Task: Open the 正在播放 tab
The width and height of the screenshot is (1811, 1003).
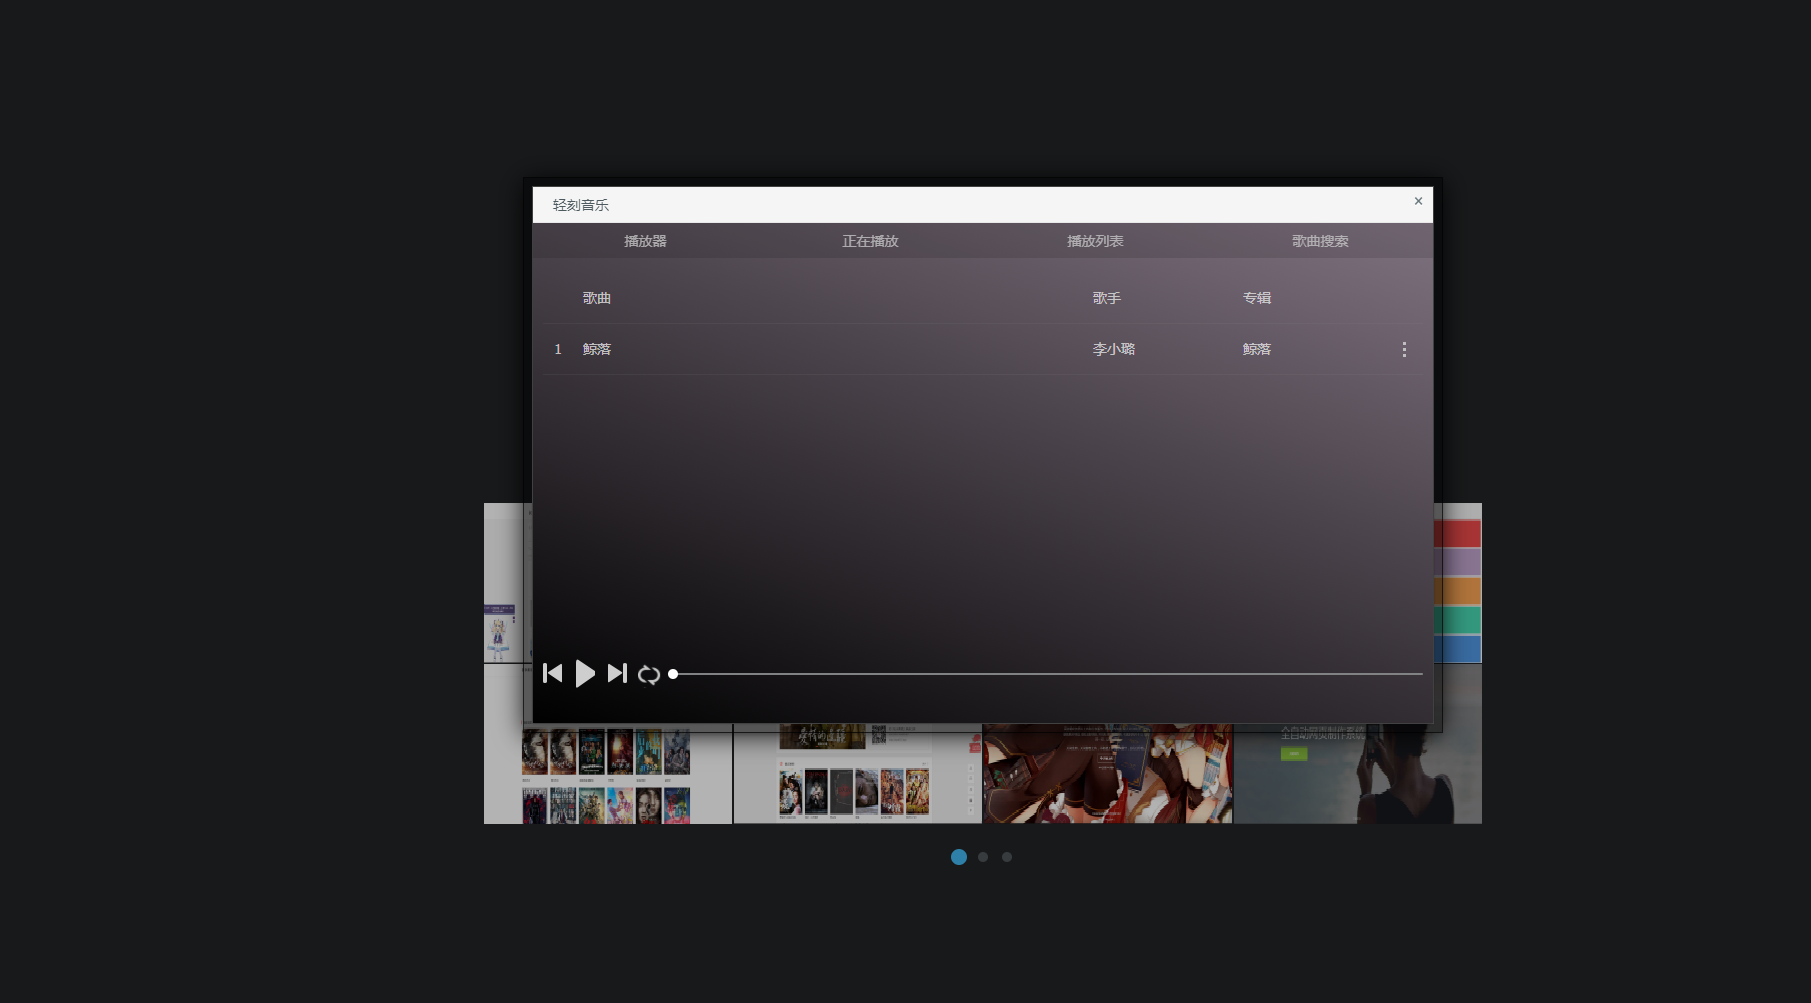Action: pos(870,241)
